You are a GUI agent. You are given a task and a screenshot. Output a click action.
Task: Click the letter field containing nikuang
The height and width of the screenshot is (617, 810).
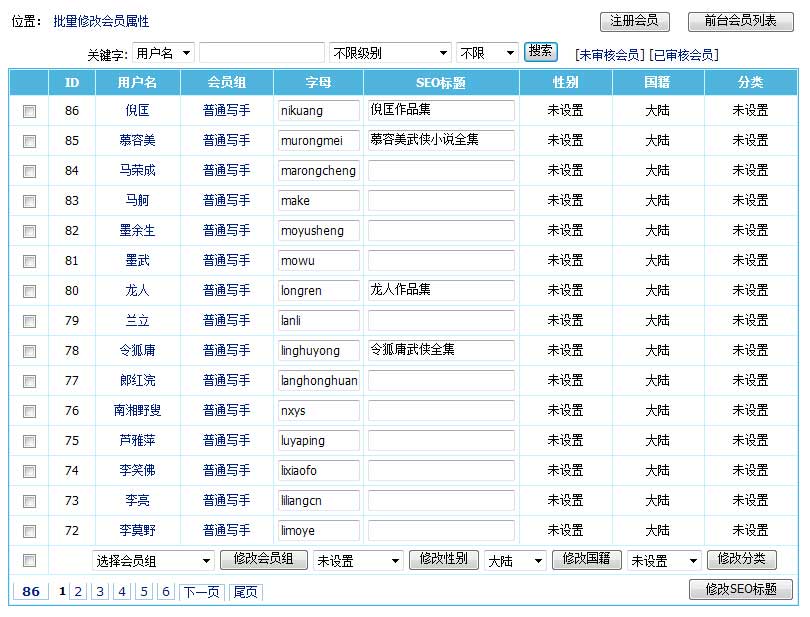coord(319,111)
